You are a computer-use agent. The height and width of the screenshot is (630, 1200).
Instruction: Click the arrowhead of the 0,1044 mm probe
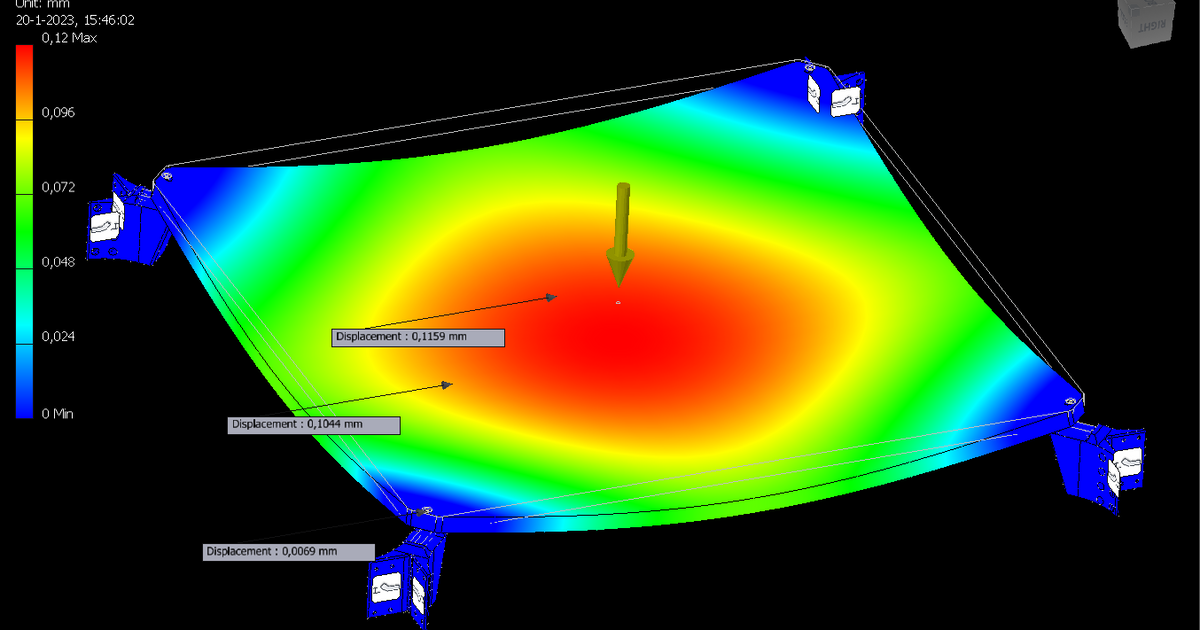[x=448, y=384]
